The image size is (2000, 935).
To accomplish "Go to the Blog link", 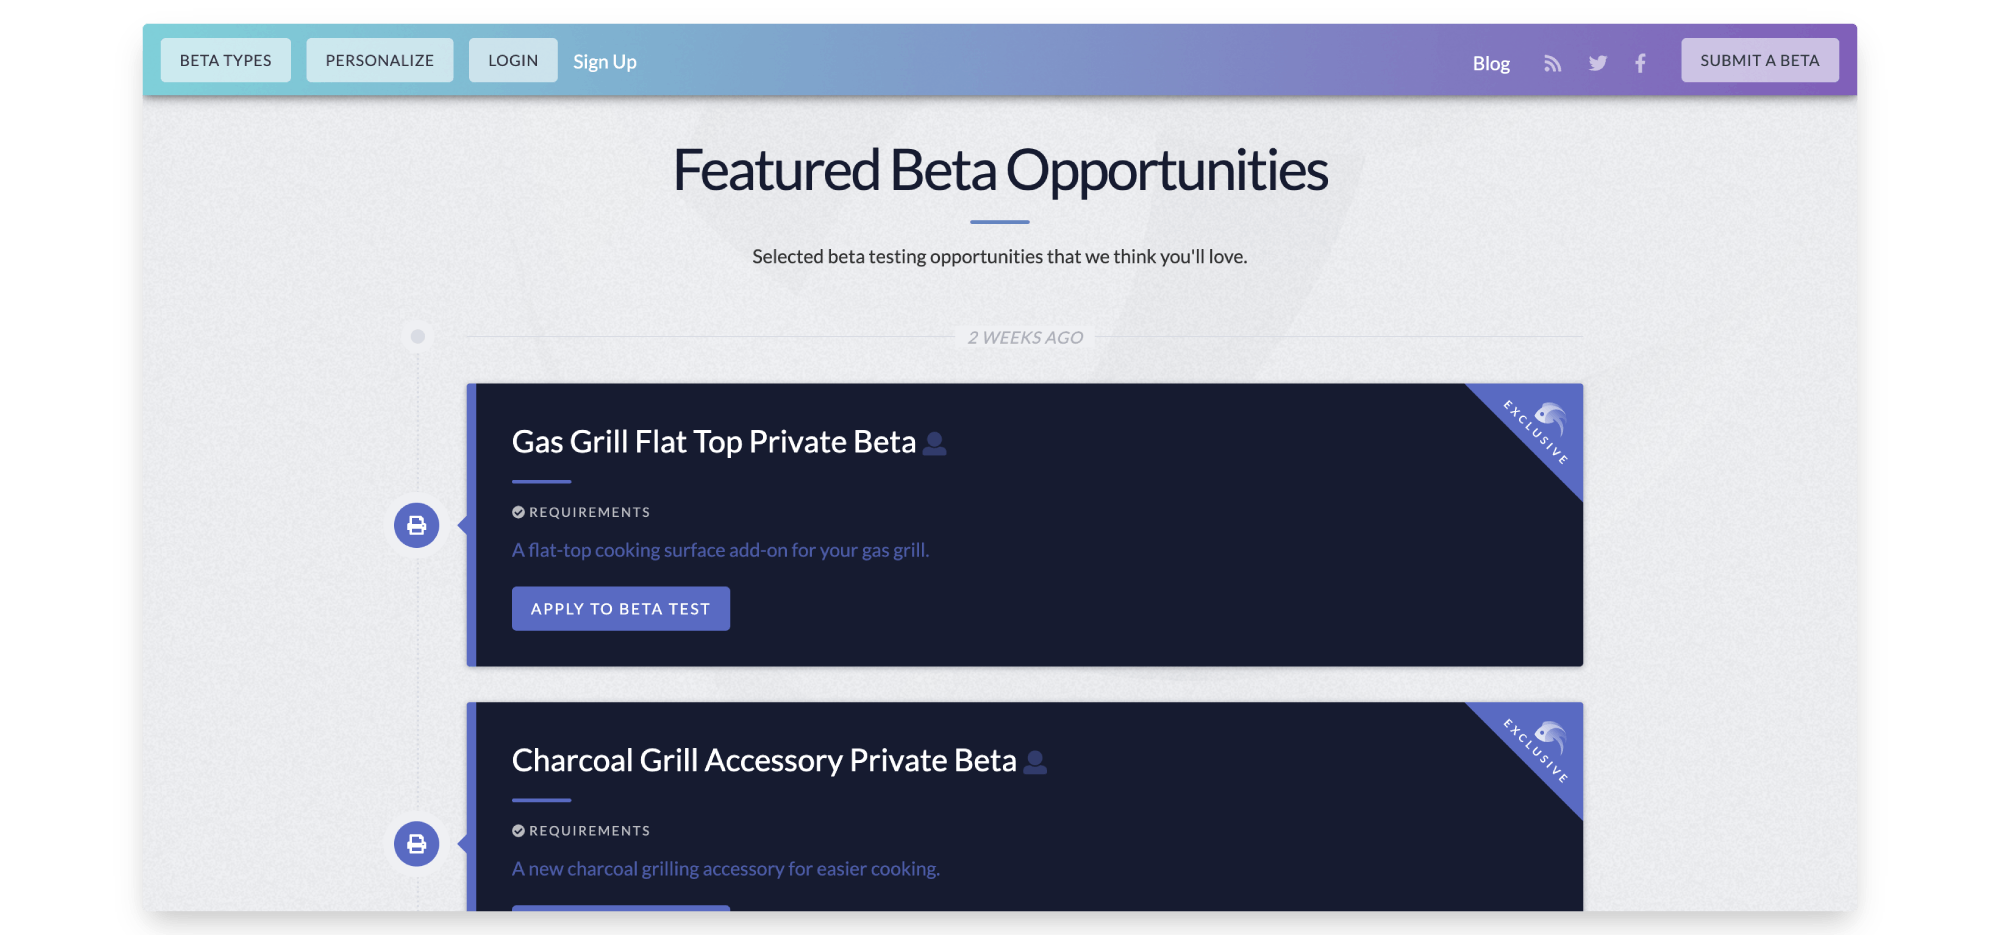I will coord(1491,63).
